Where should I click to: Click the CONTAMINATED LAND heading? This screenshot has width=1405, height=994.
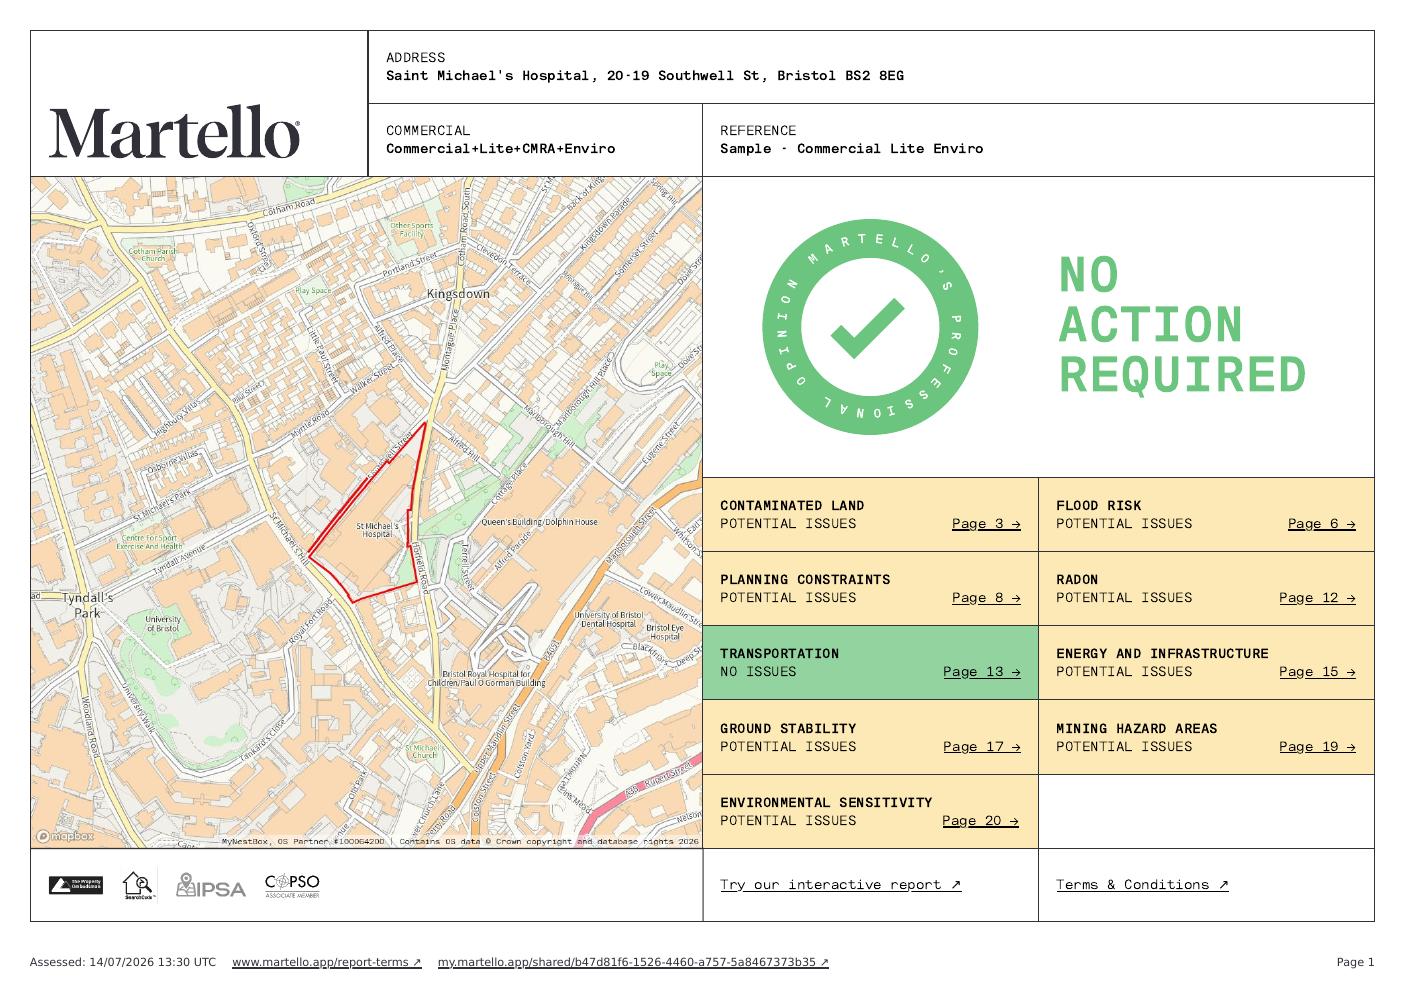[x=792, y=505]
